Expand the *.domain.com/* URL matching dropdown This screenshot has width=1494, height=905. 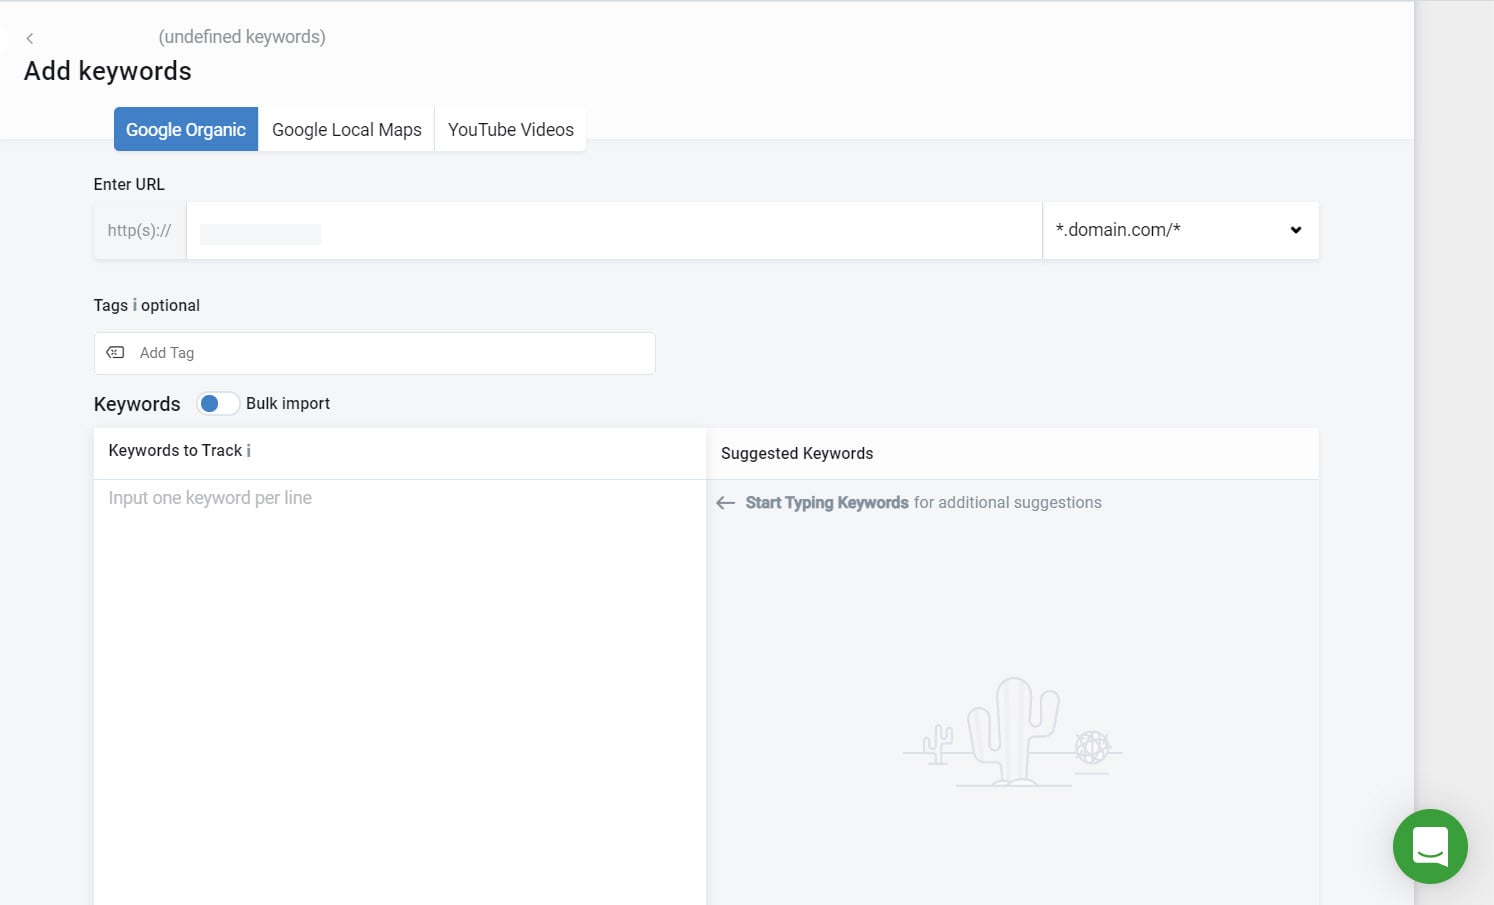[x=1180, y=230]
